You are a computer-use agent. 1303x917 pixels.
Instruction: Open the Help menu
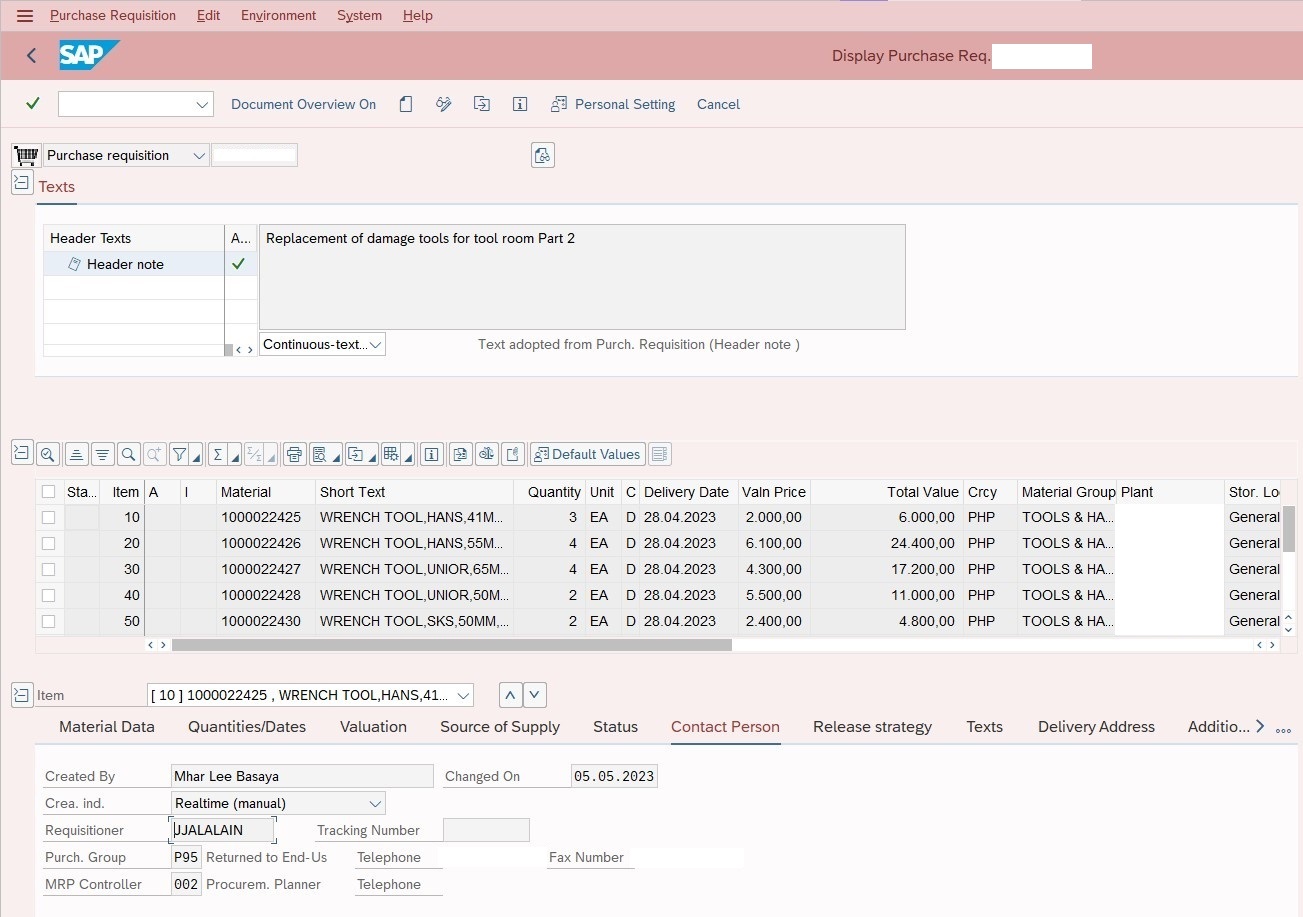click(x=418, y=16)
